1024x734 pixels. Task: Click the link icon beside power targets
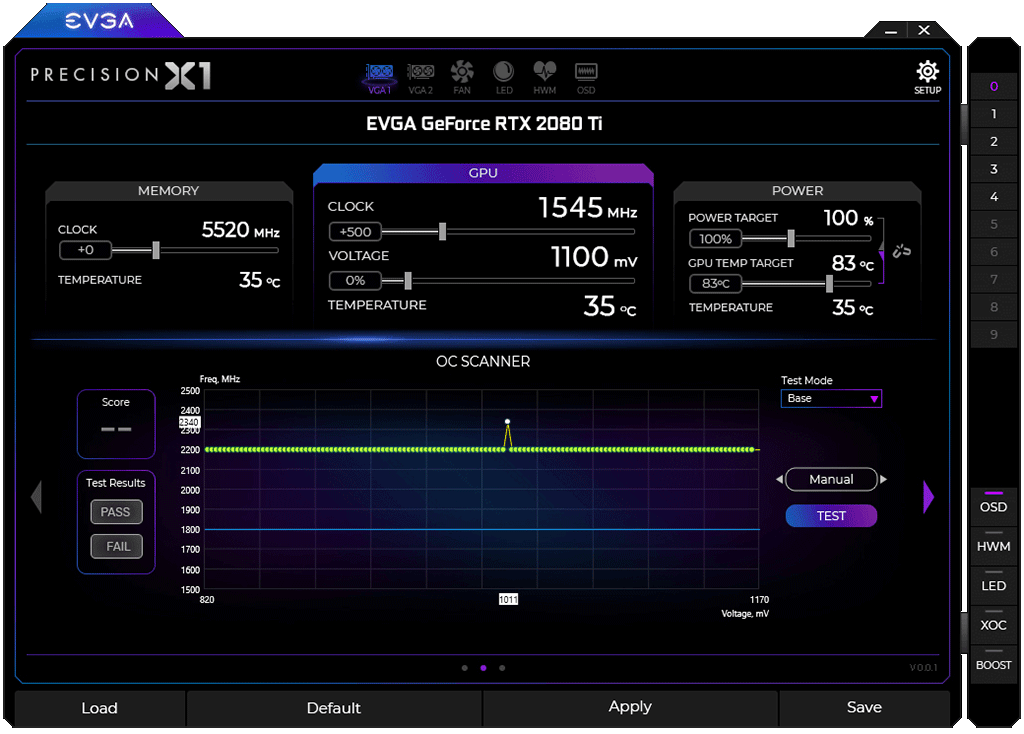[x=902, y=251]
